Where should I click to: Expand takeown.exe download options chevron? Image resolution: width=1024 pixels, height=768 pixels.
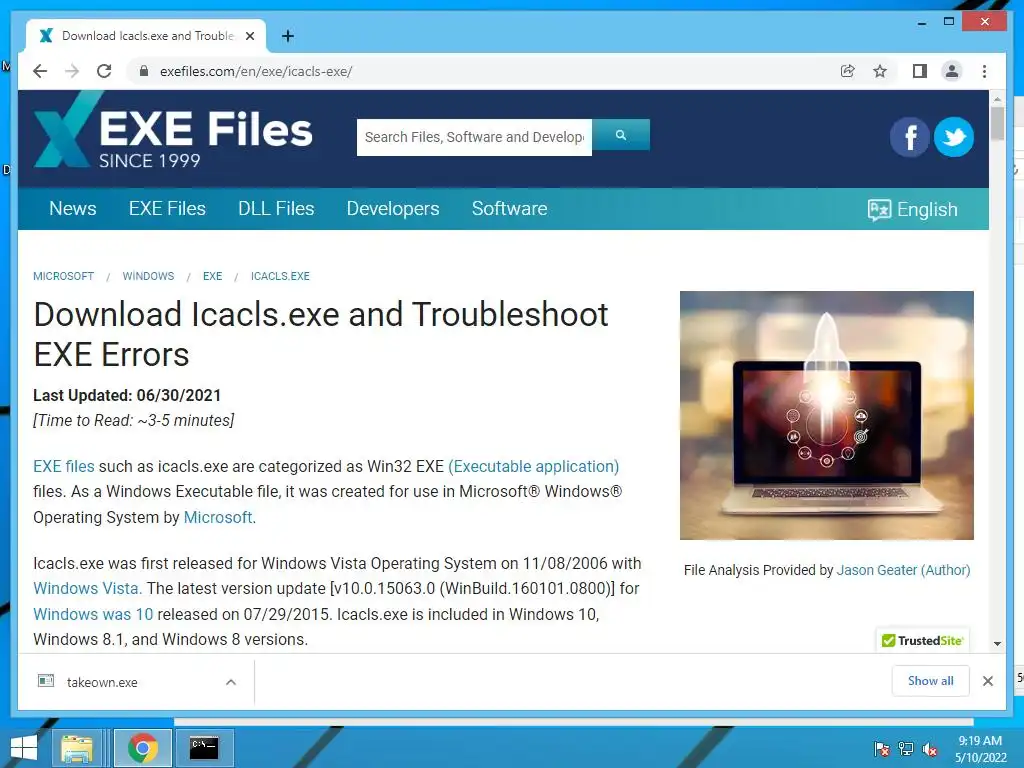(231, 682)
